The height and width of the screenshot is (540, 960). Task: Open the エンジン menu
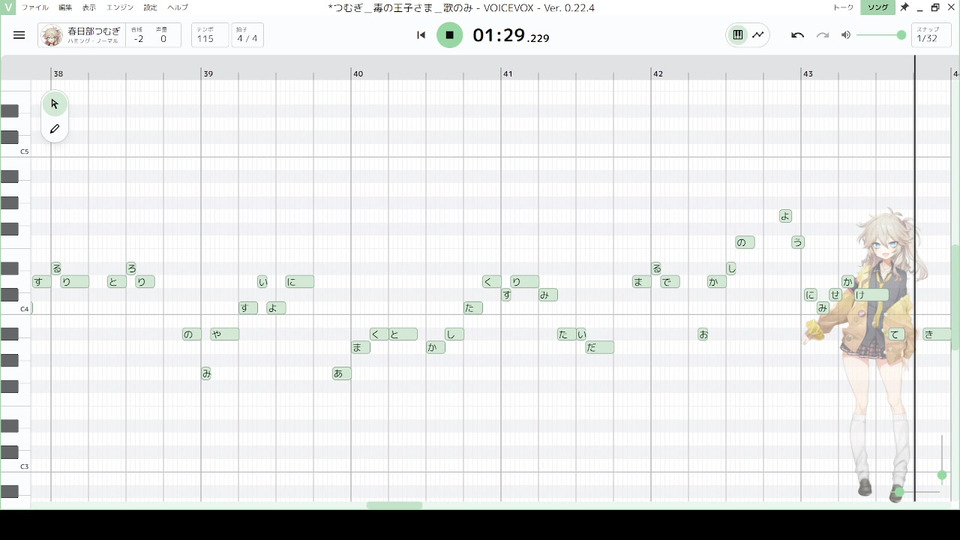pos(120,7)
